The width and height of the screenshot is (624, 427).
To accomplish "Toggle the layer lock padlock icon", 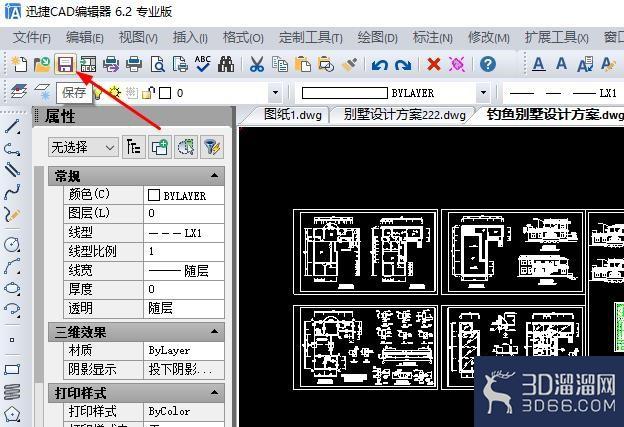I will pyautogui.click(x=148, y=93).
